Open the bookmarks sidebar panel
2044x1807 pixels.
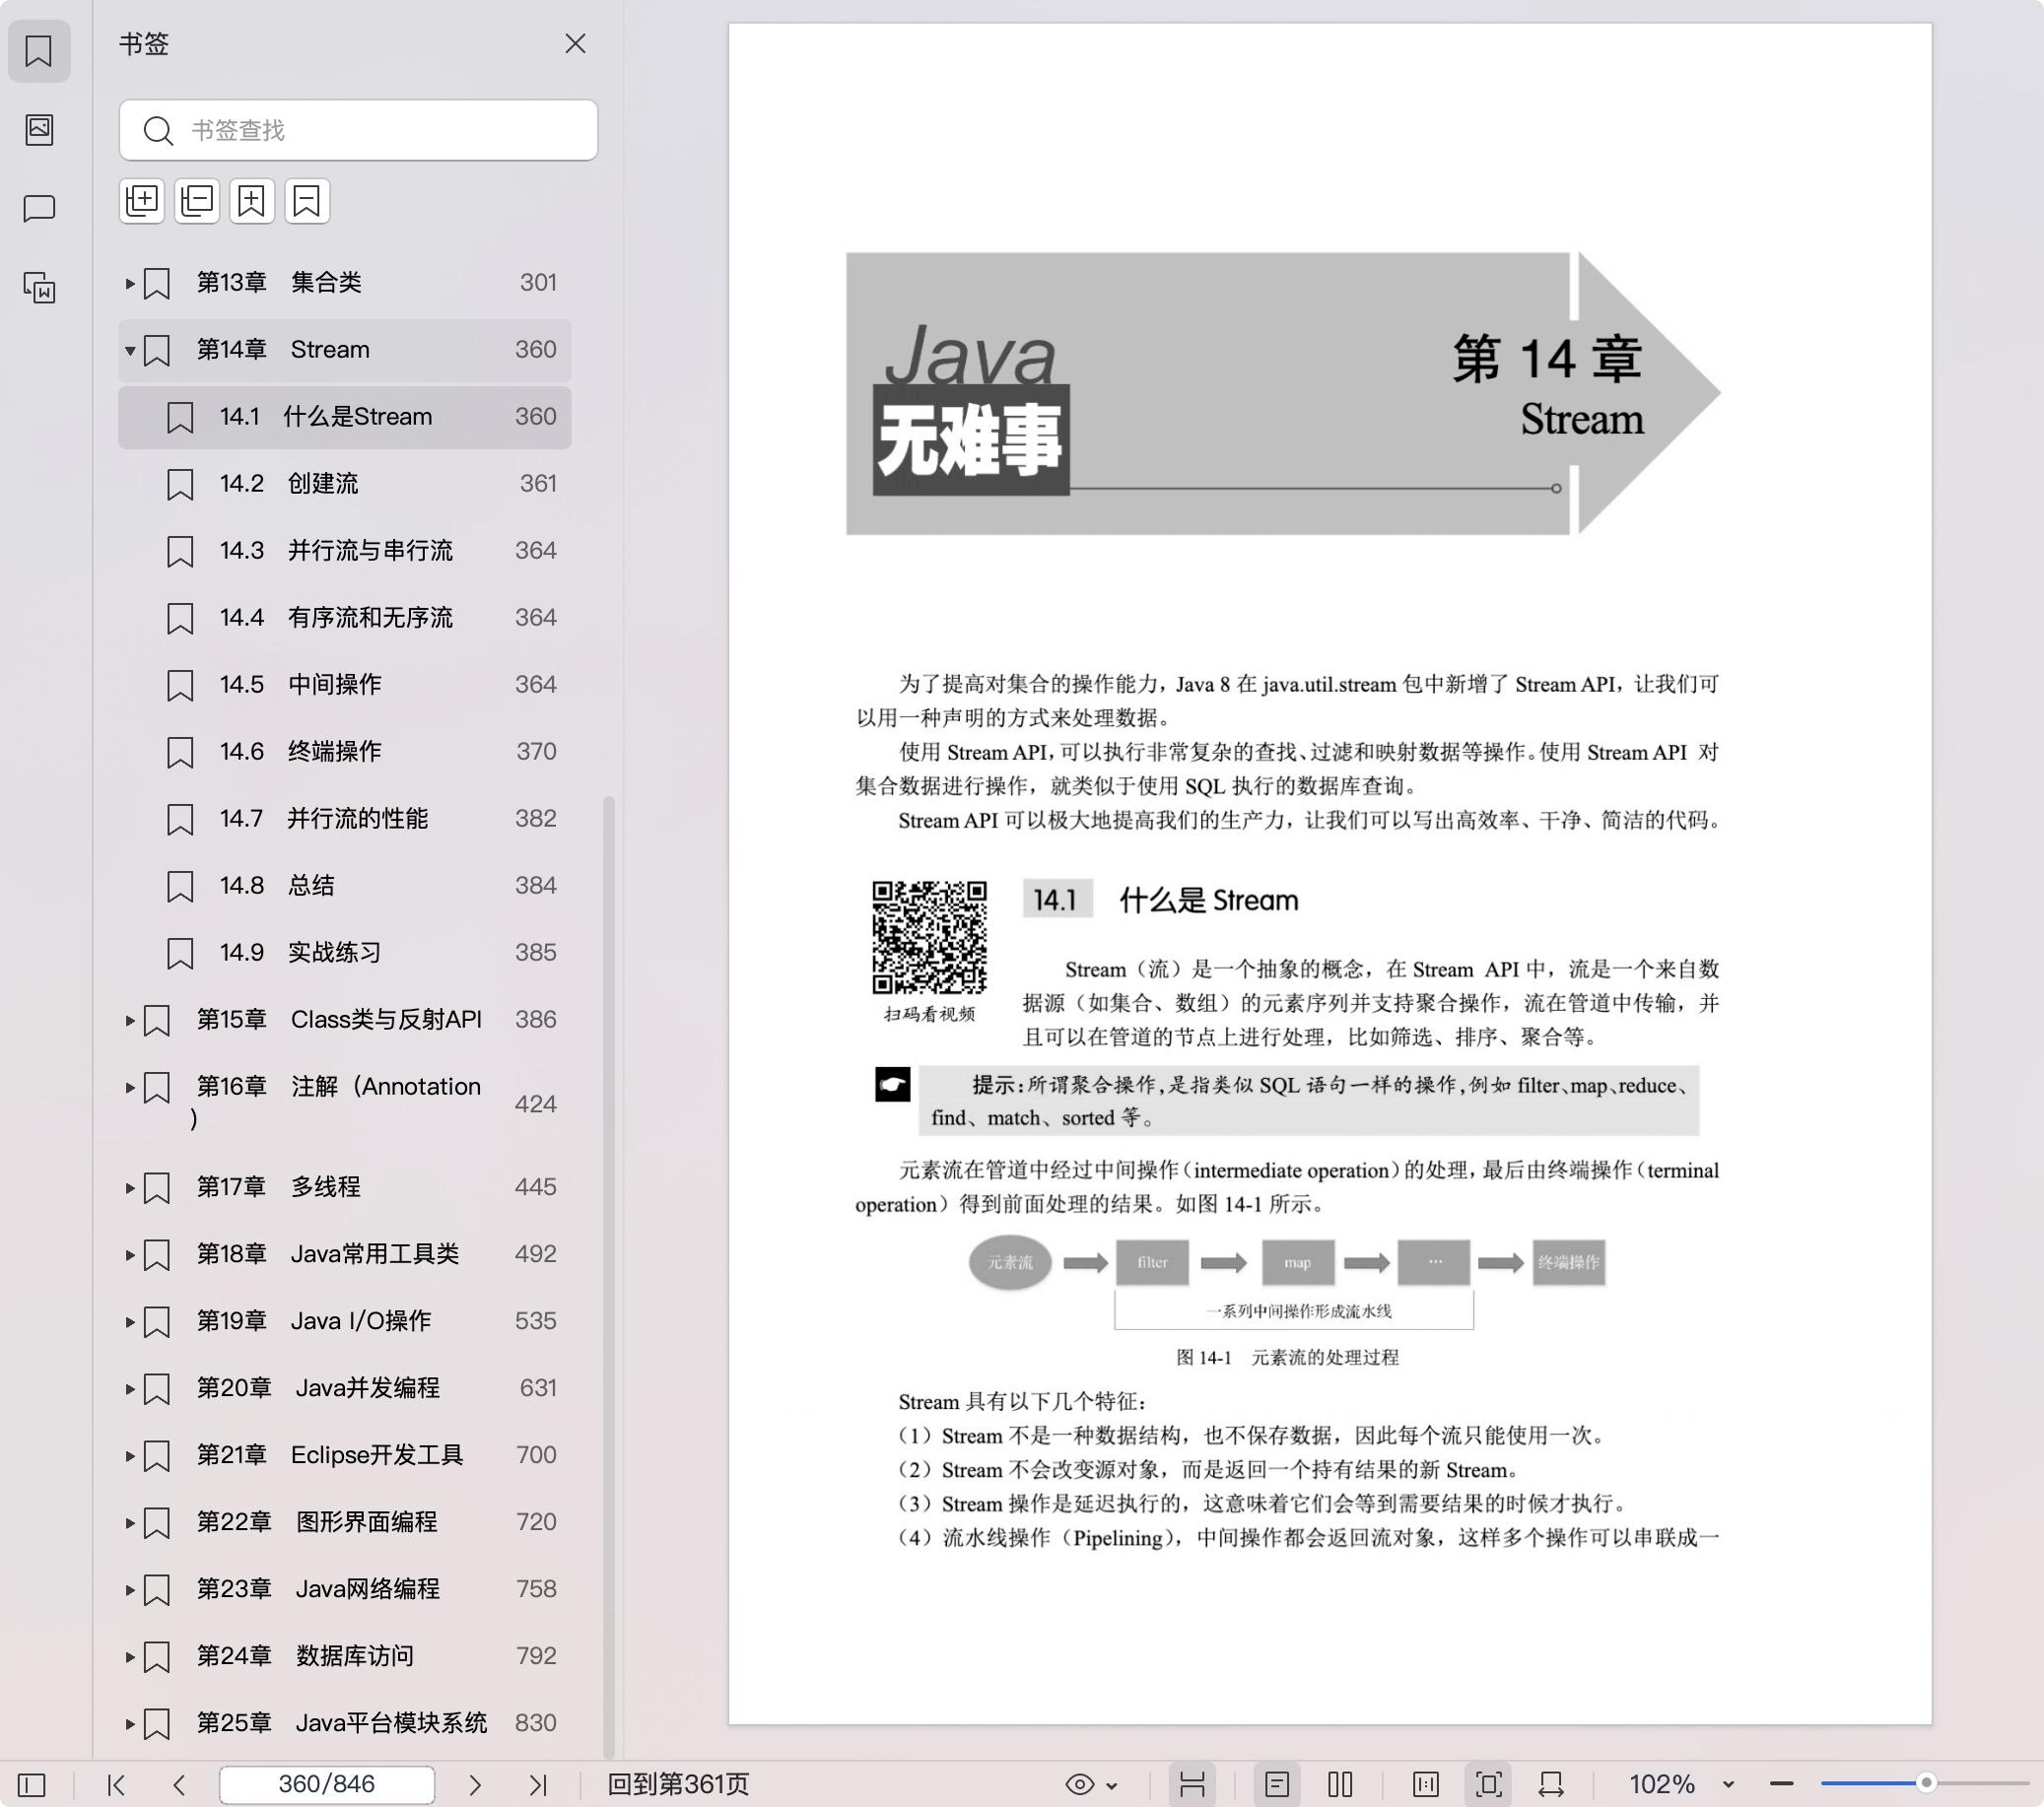[x=39, y=50]
